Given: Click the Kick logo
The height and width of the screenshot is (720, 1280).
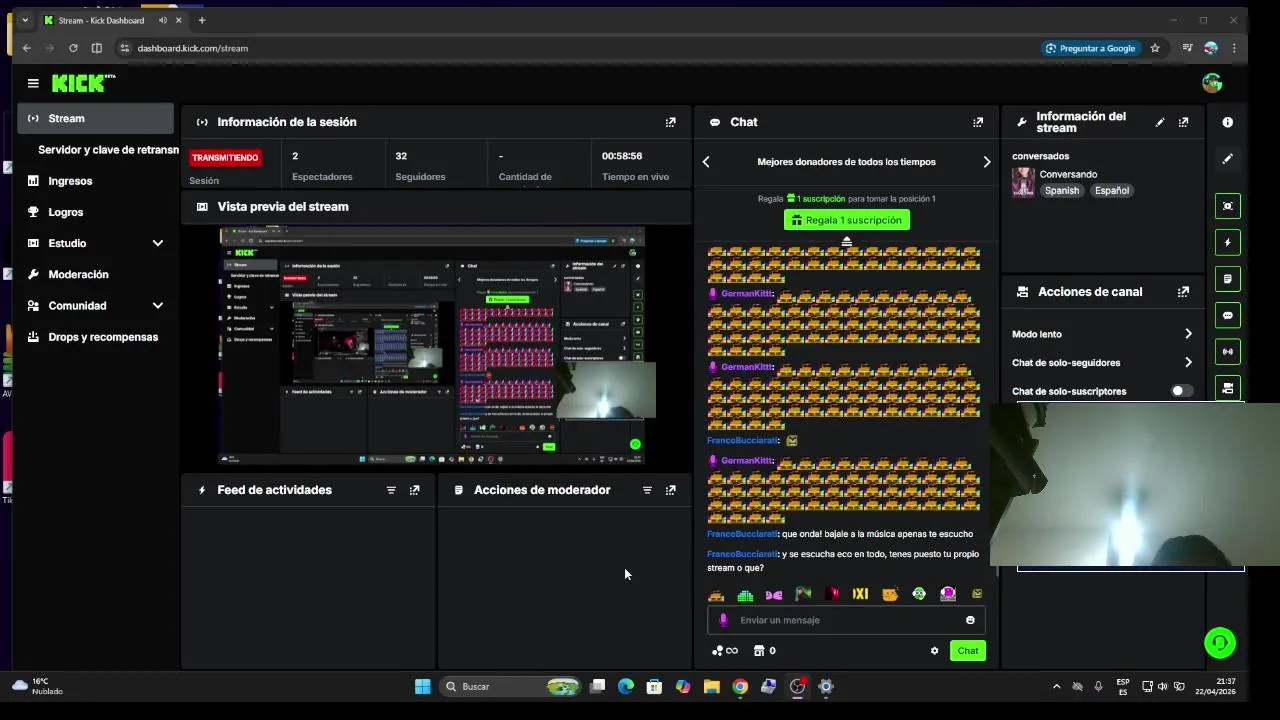Looking at the screenshot, I should (x=84, y=83).
